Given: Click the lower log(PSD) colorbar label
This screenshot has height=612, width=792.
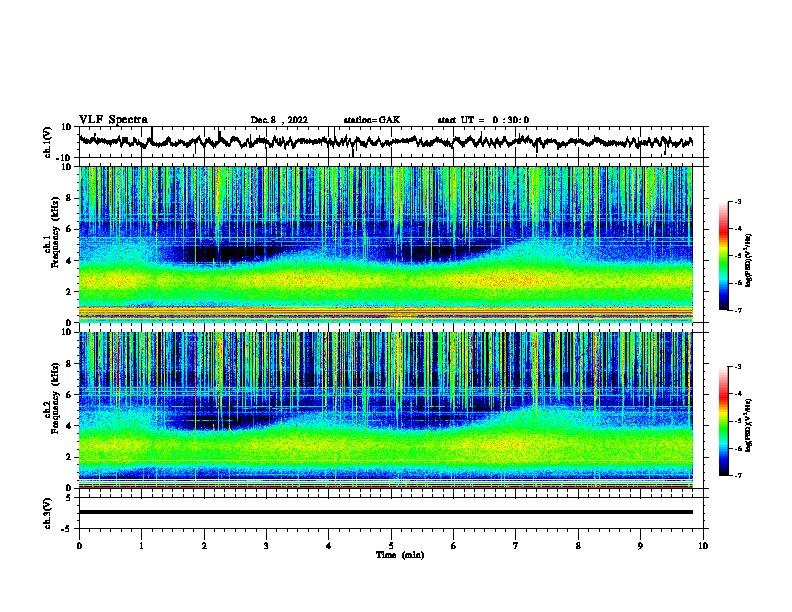Looking at the screenshot, I should [748, 425].
